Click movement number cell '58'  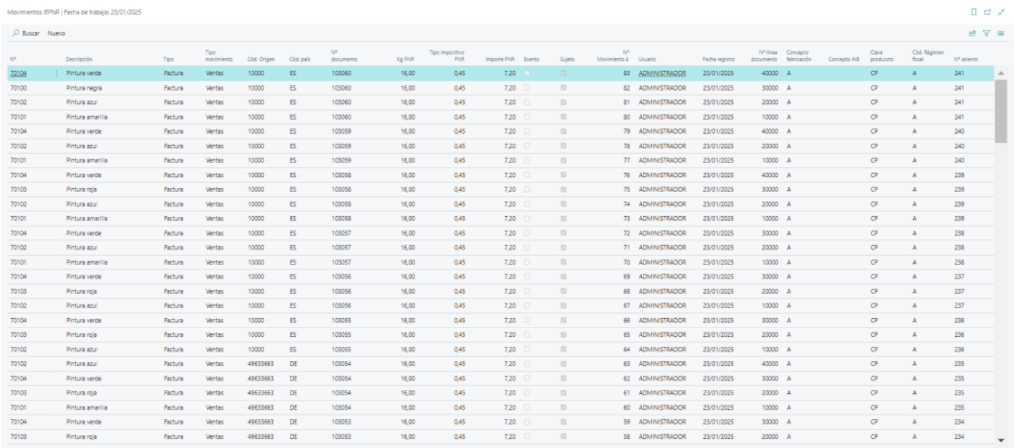coord(627,437)
